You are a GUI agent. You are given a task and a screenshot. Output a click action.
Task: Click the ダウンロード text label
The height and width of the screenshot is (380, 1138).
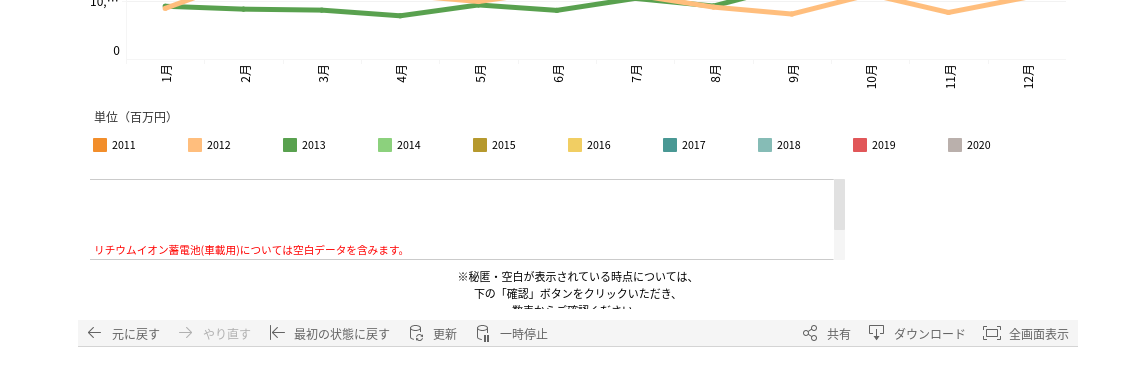pos(929,334)
